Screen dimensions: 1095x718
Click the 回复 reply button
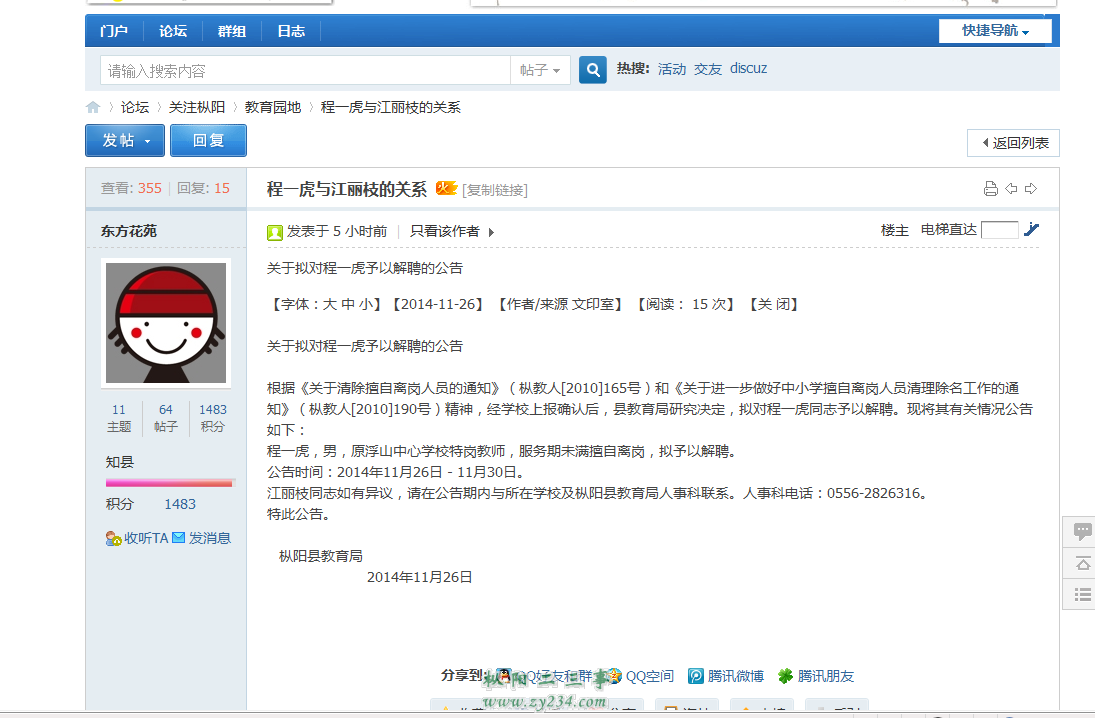[x=208, y=140]
